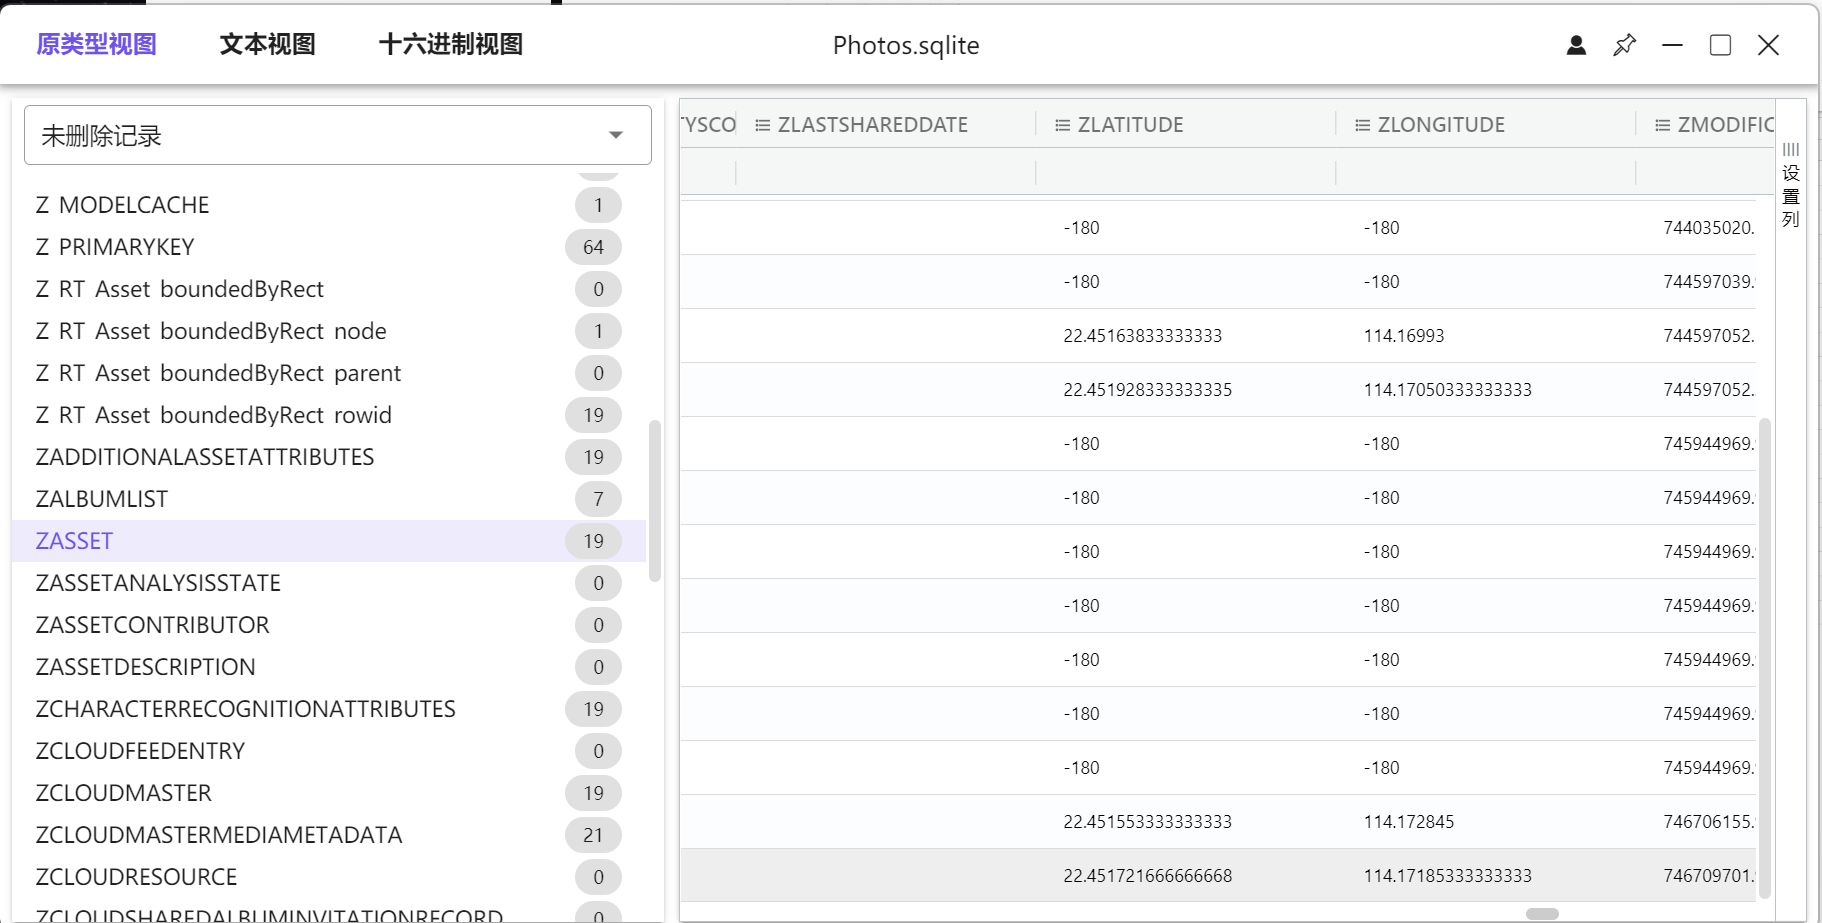
Task: Open the ZCHARACTERRECOGNITIONATTRIBUTES table
Action: coord(245,708)
